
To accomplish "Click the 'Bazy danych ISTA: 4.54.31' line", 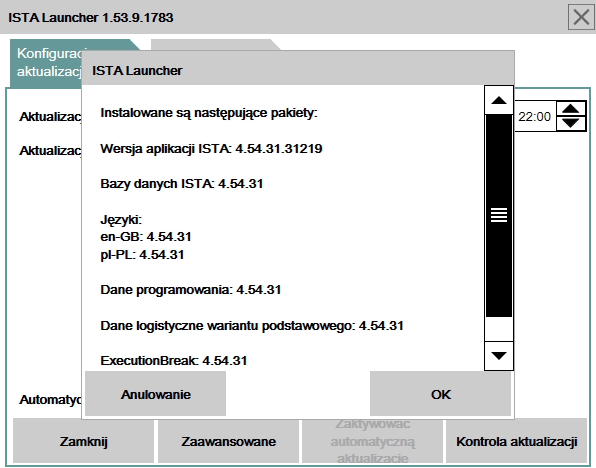I will (x=182, y=184).
